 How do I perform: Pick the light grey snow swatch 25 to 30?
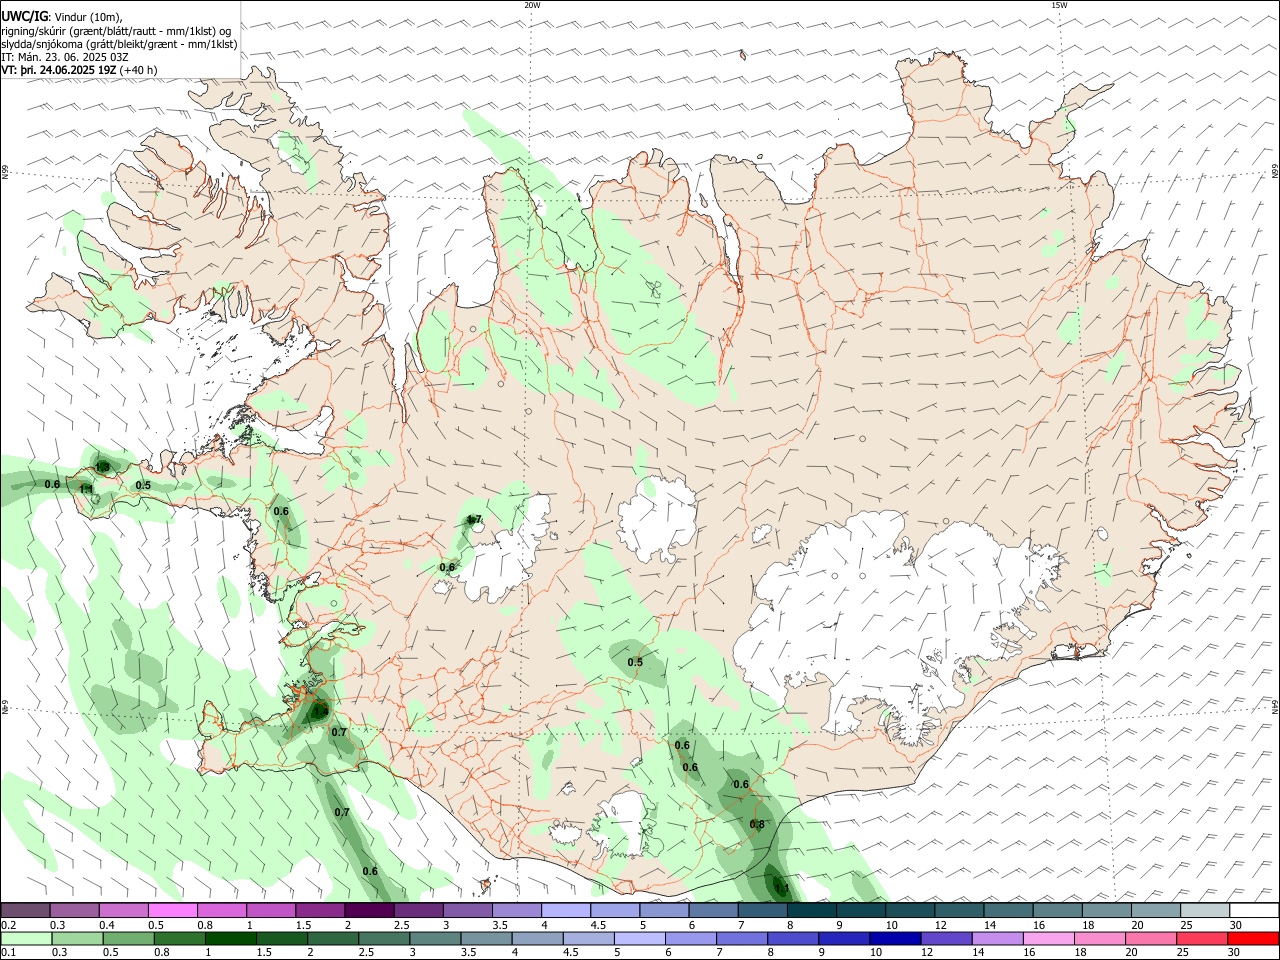(x=1205, y=910)
